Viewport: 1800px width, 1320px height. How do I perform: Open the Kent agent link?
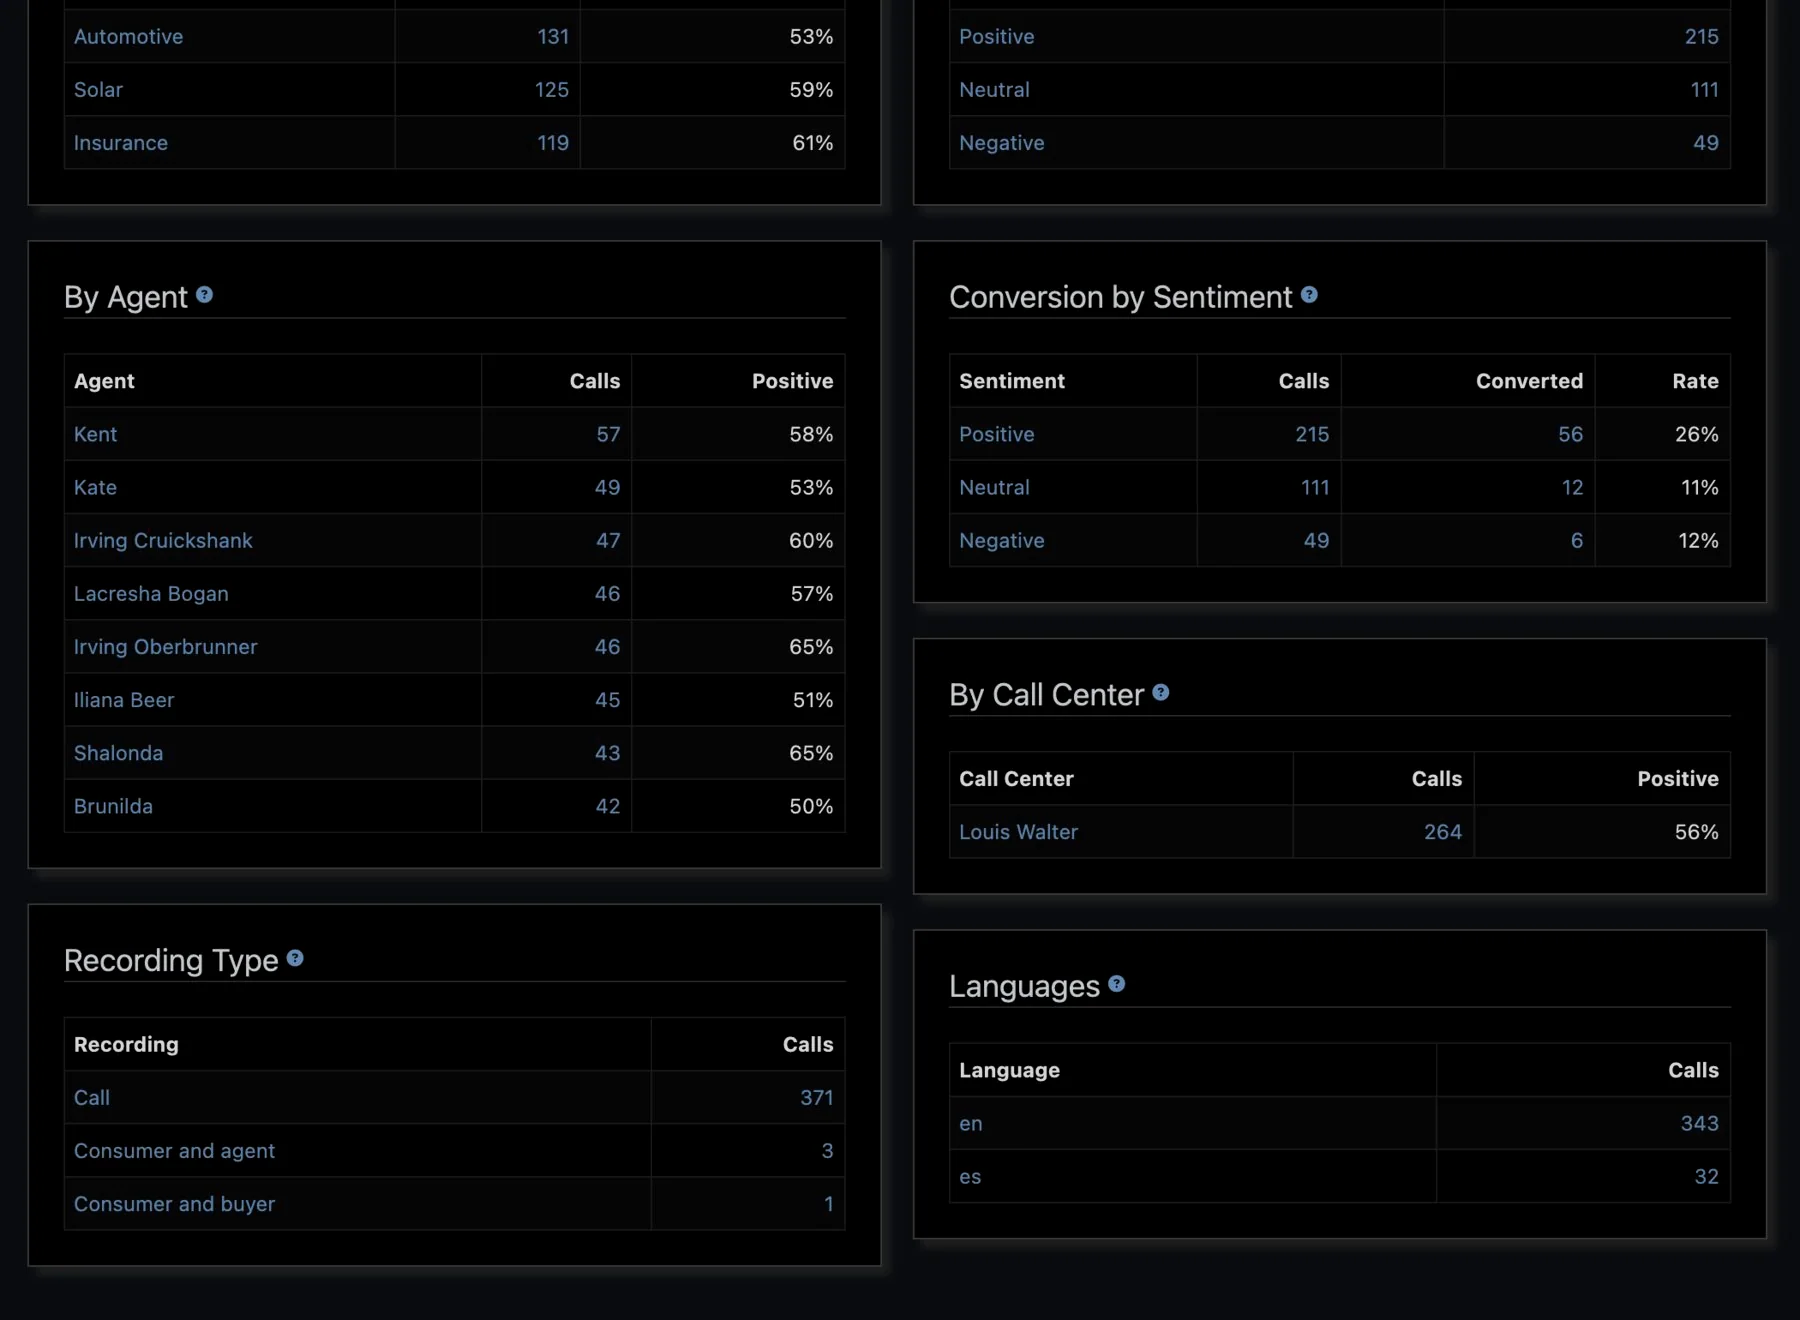click(95, 434)
